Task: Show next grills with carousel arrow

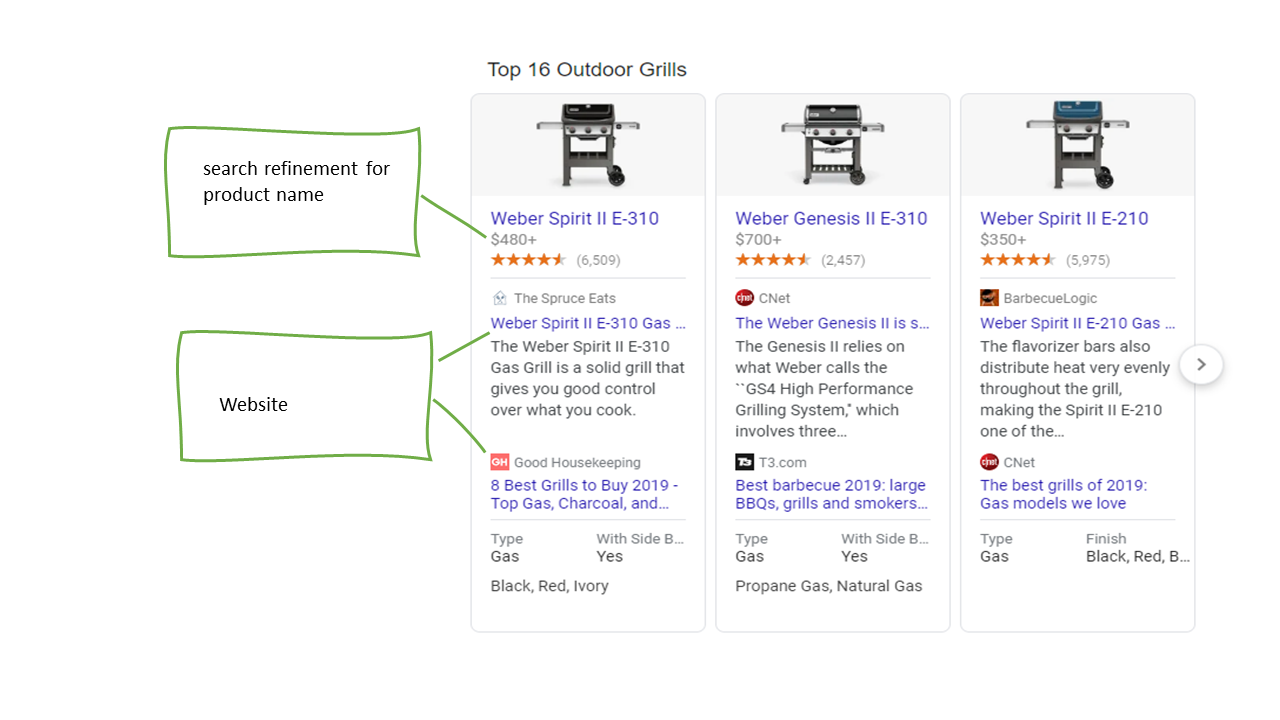Action: 1201,365
